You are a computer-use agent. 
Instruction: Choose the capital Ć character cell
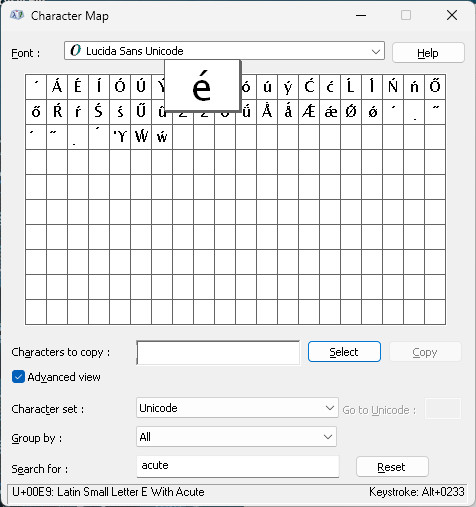tap(309, 87)
